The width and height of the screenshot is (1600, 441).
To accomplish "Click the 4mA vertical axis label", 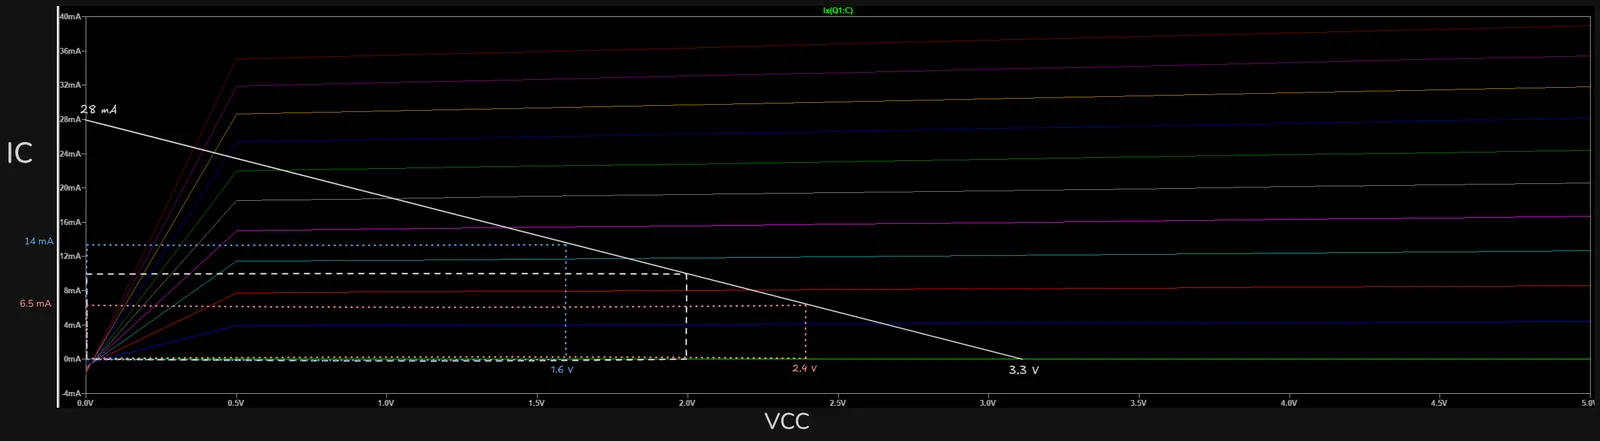I will click(73, 325).
